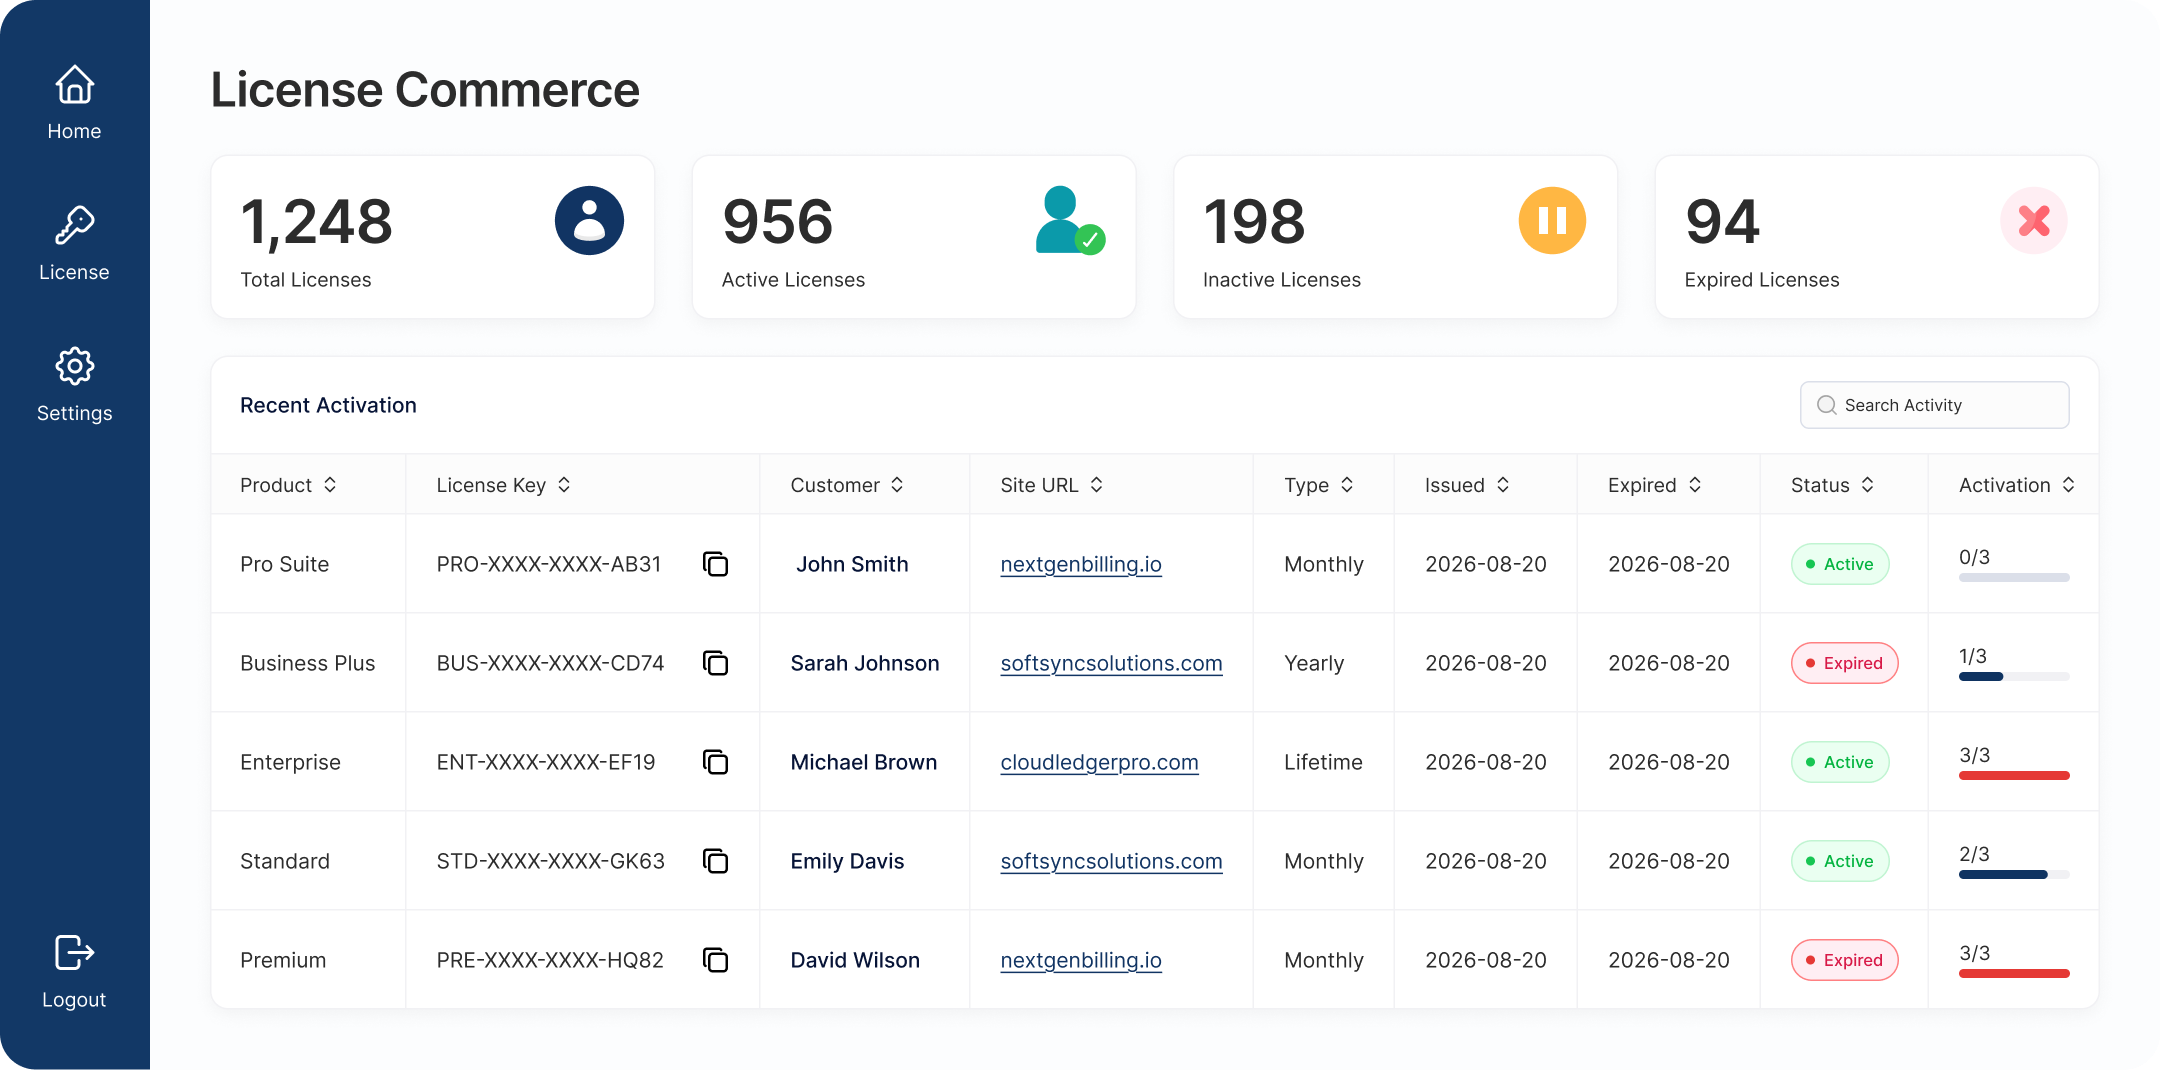Click the 94 Expired Licenses count
2160x1070 pixels.
pos(1723,222)
